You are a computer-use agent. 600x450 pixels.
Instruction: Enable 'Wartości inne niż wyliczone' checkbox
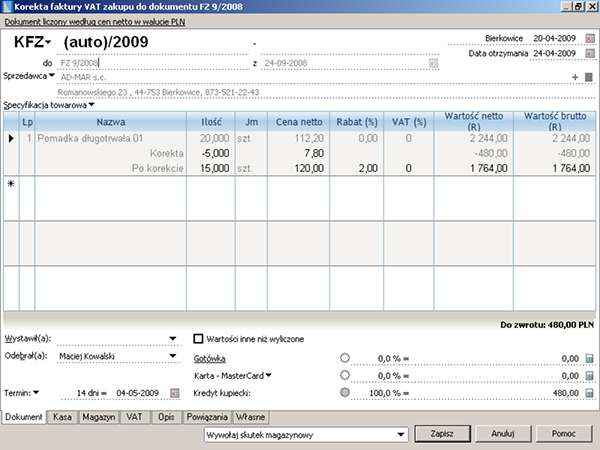[x=197, y=339]
